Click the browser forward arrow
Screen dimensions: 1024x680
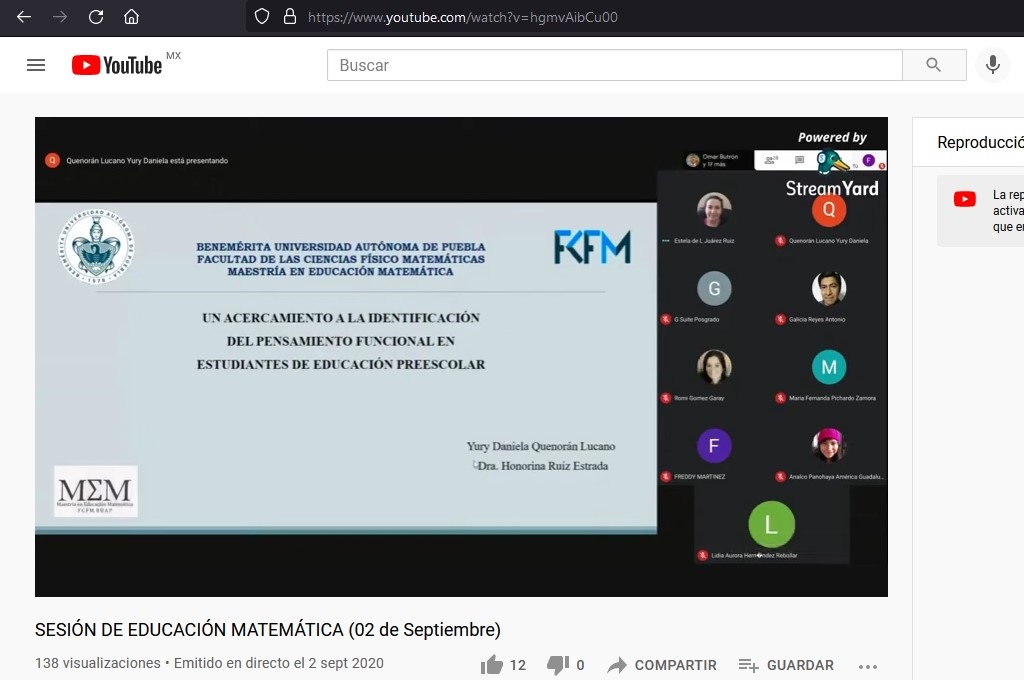coord(60,17)
